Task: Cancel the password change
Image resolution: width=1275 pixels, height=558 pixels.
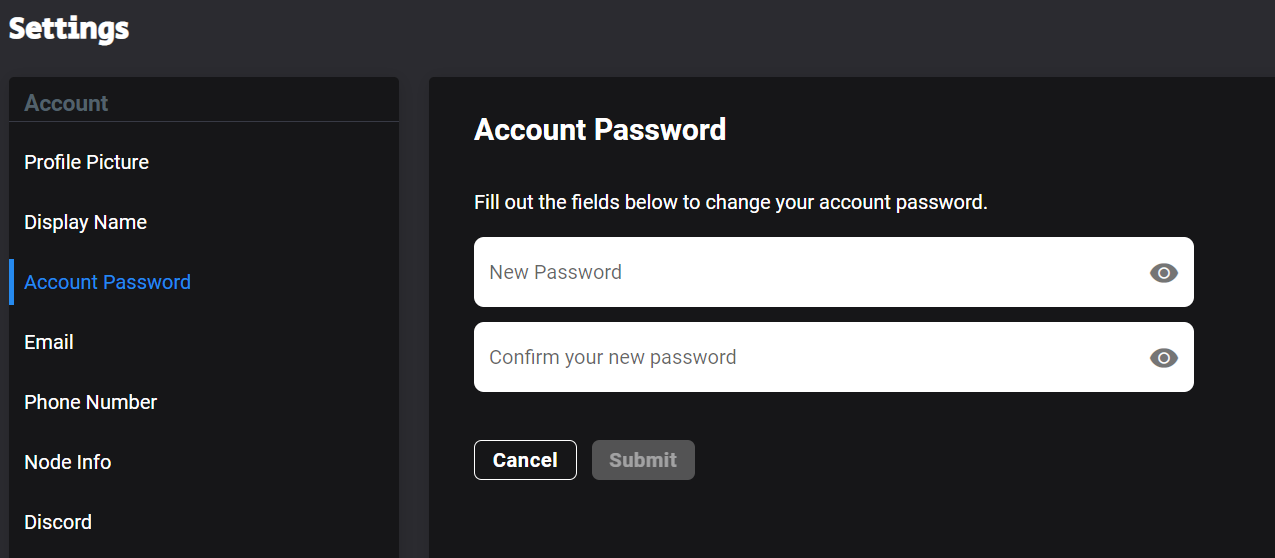Action: tap(525, 460)
